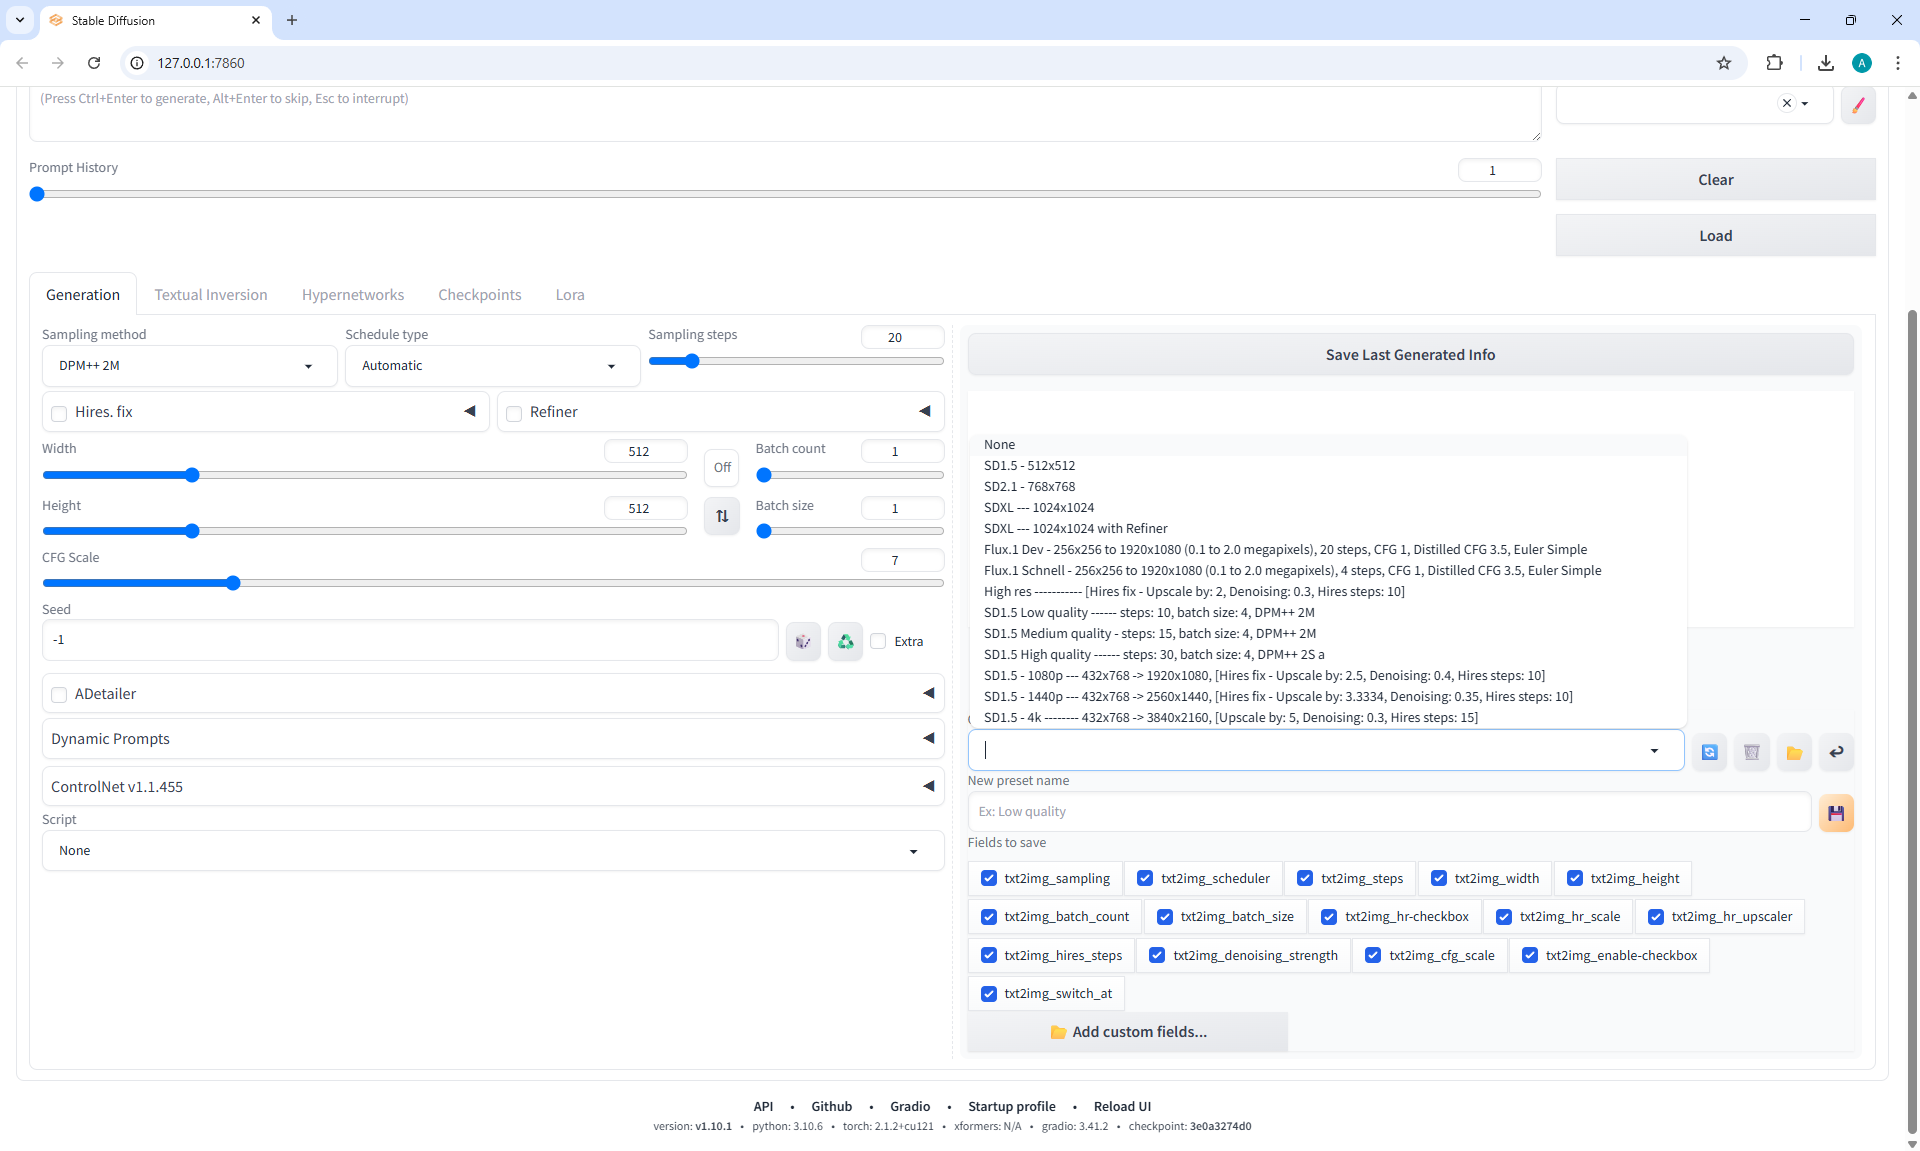This screenshot has height=1151, width=1920.
Task: Open the Textual Inversion tab
Action: (x=211, y=295)
